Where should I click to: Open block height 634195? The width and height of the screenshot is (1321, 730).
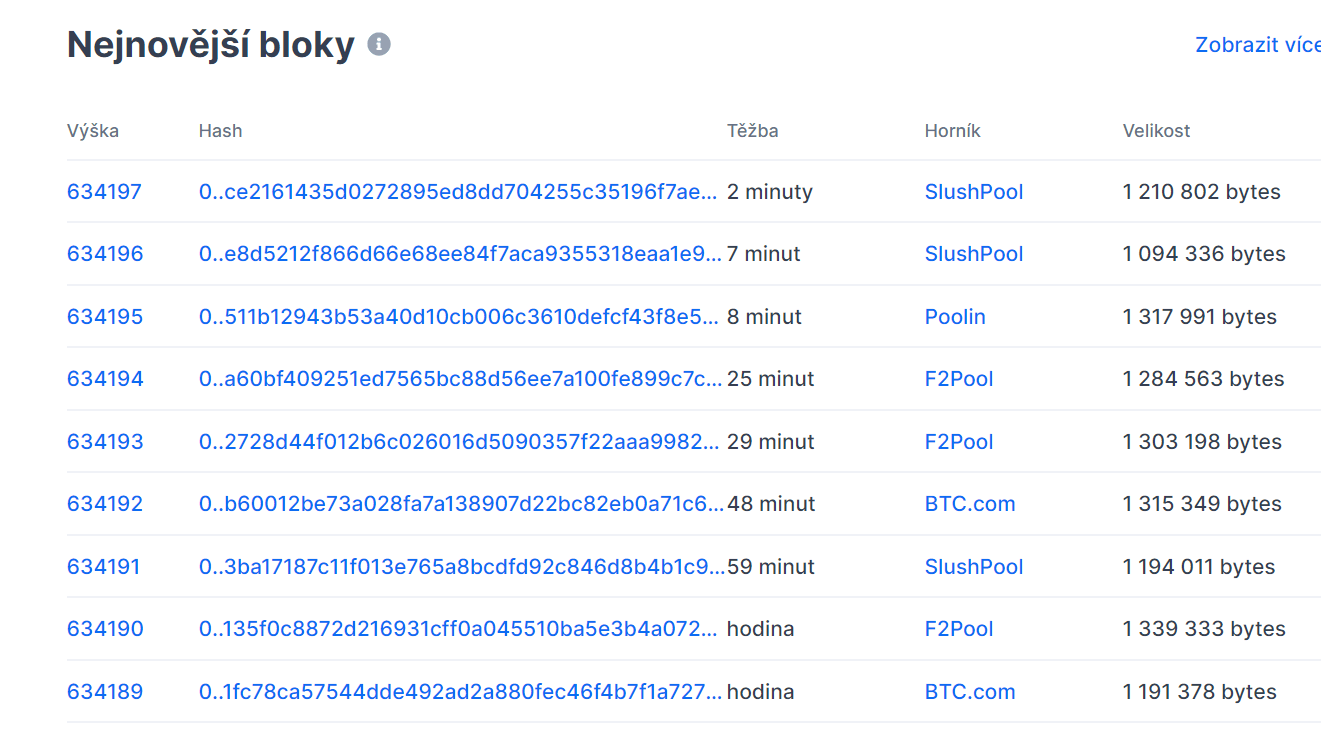coord(105,317)
